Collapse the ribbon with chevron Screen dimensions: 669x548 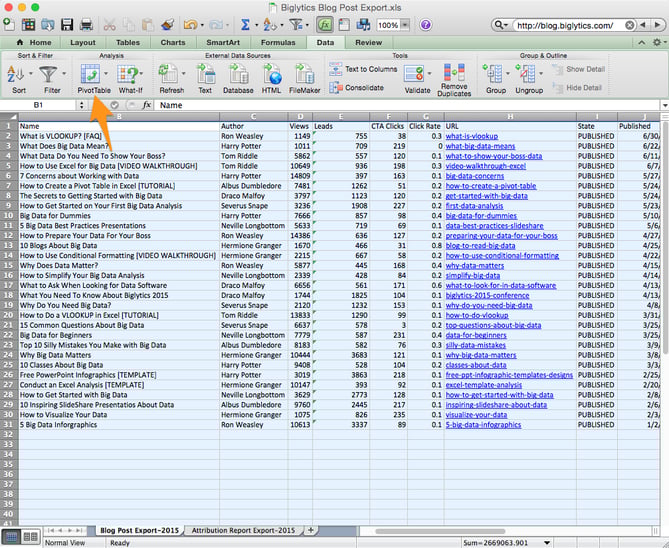click(x=641, y=42)
